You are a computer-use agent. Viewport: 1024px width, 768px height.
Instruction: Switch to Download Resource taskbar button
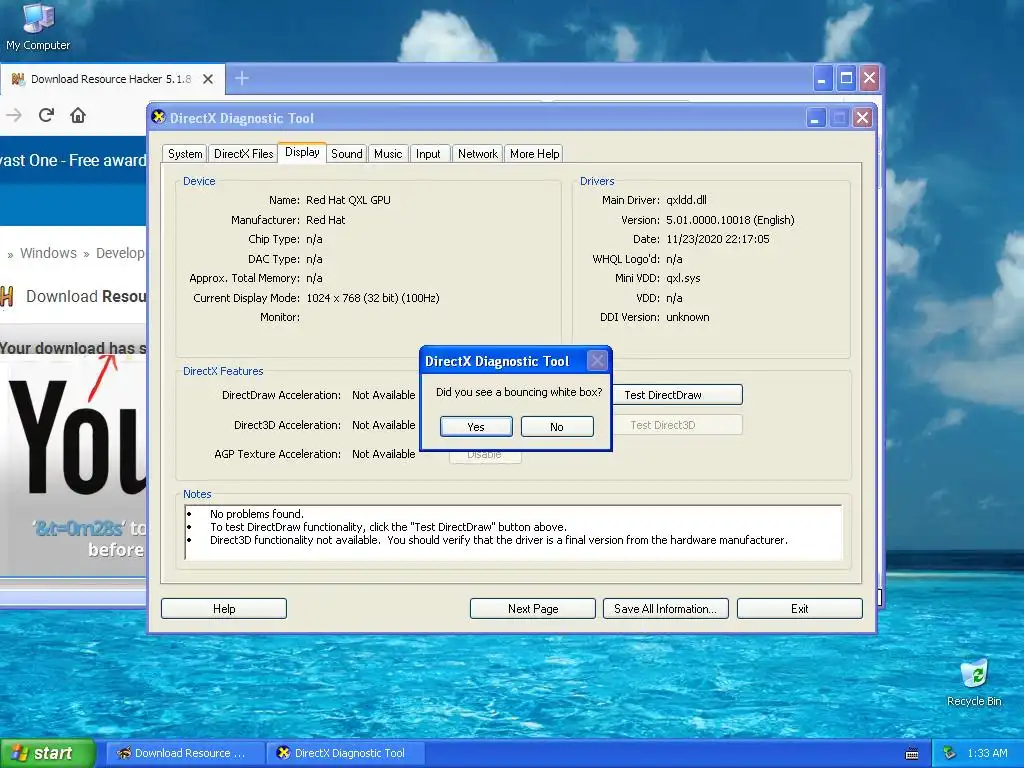point(185,753)
